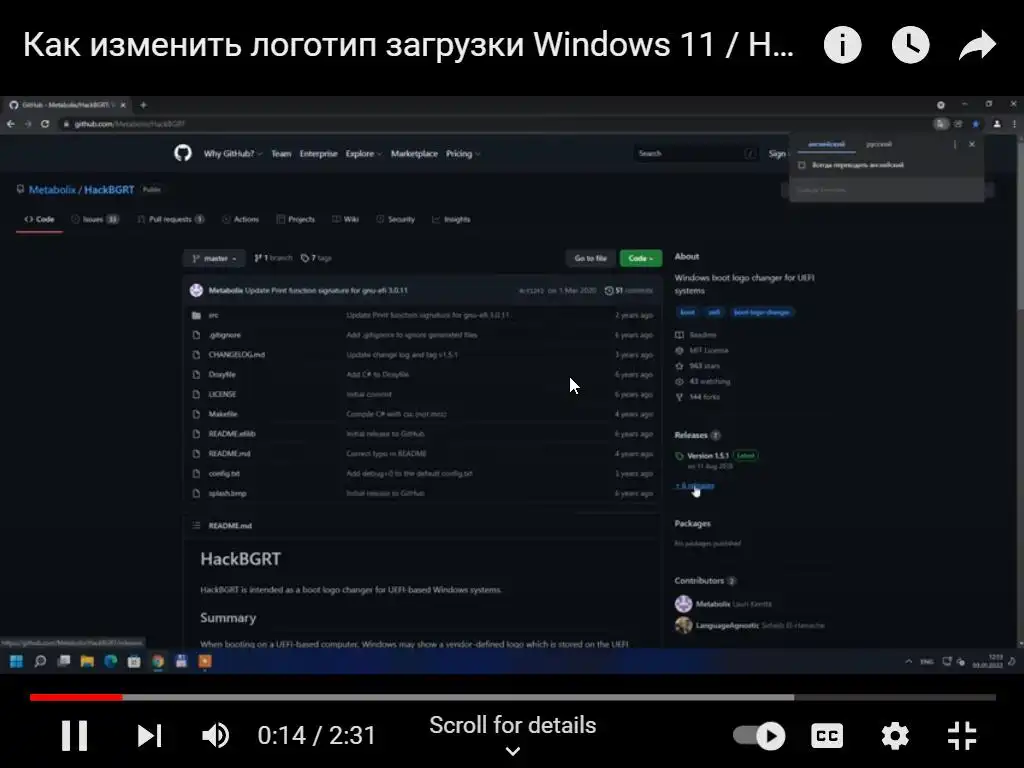The height and width of the screenshot is (768, 1024).
Task: Open the Marketplace menu item
Action: pyautogui.click(x=415, y=154)
